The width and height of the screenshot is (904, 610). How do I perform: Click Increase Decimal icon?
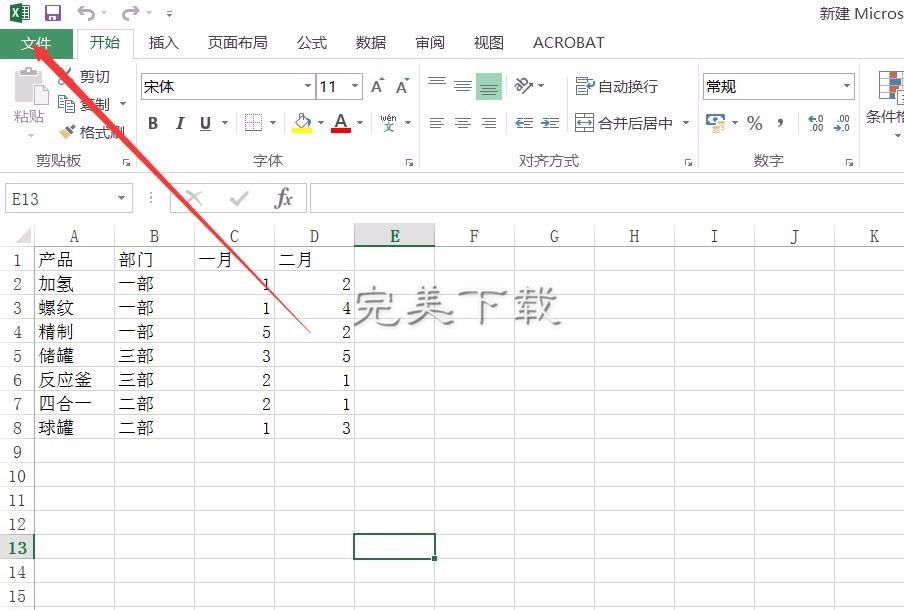click(816, 123)
